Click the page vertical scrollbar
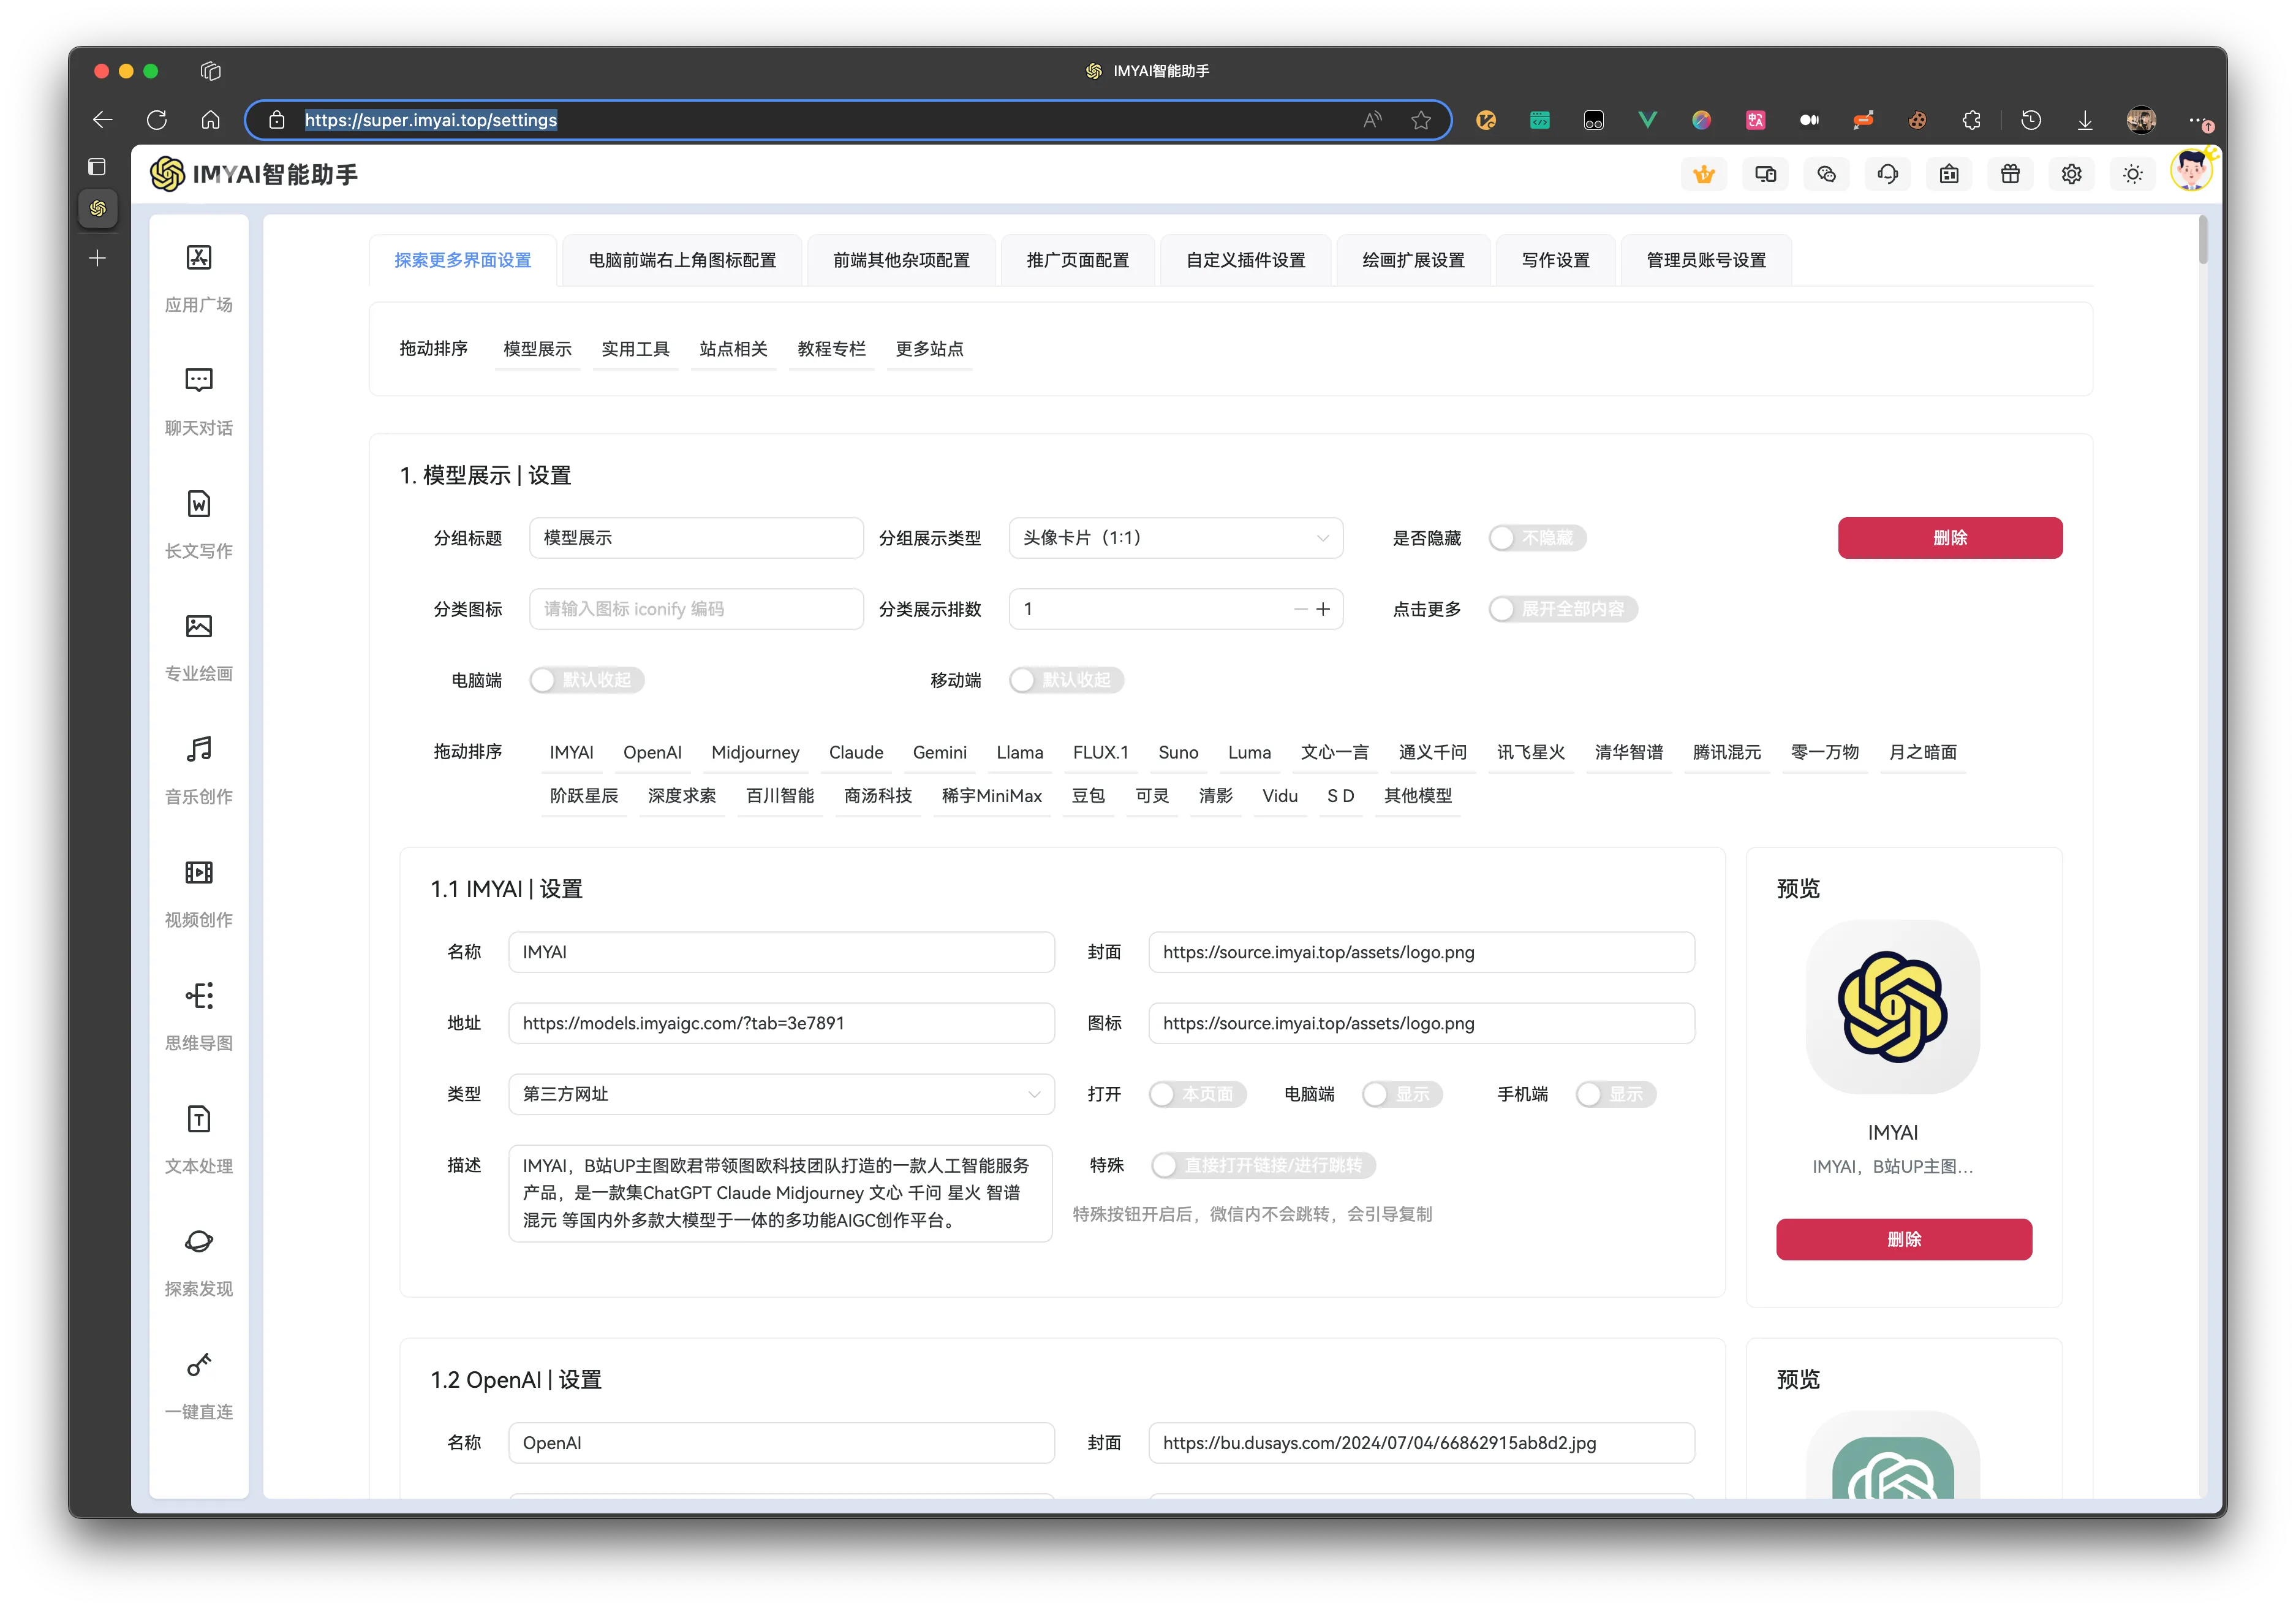The height and width of the screenshot is (1609, 2296). pyautogui.click(x=2203, y=240)
